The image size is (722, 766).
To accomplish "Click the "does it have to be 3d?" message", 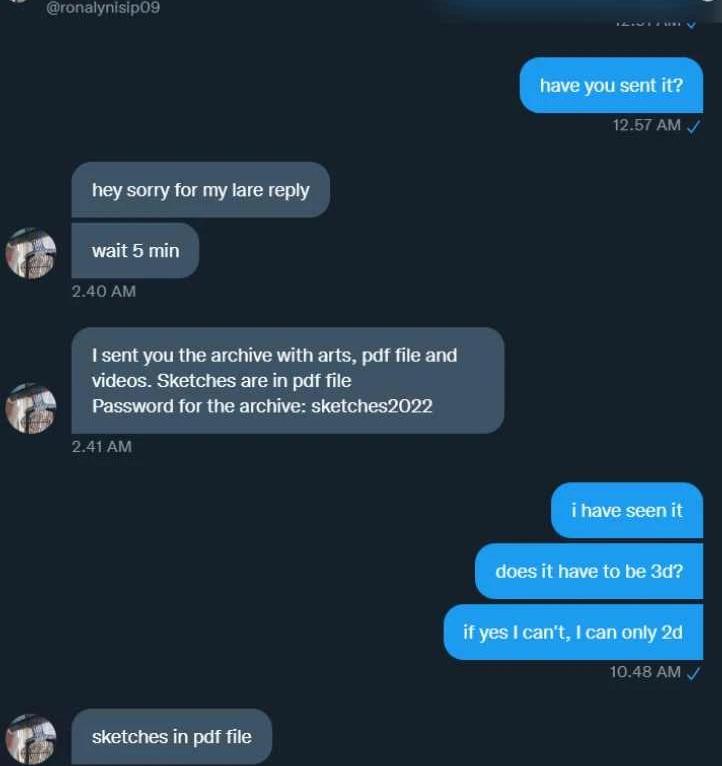I will click(x=588, y=572).
